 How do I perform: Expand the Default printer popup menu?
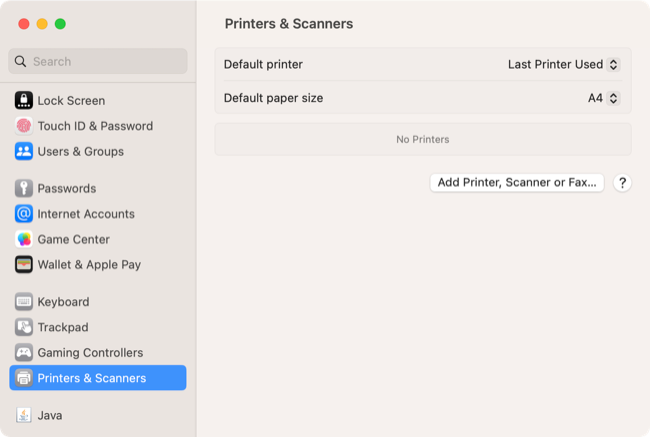point(564,64)
